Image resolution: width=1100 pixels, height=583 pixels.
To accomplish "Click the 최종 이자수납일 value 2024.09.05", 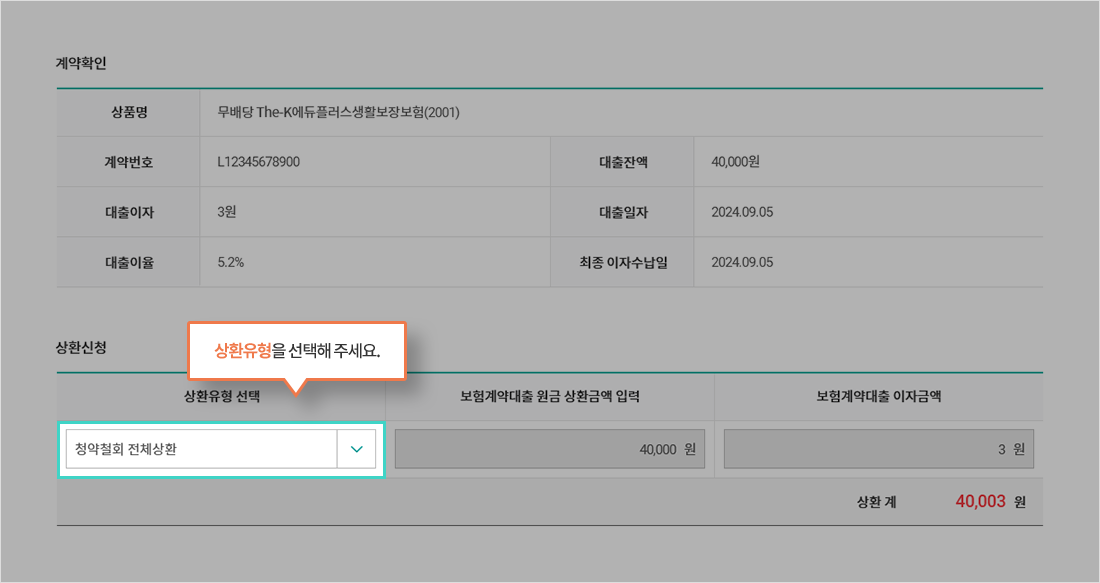I will tap(742, 262).
